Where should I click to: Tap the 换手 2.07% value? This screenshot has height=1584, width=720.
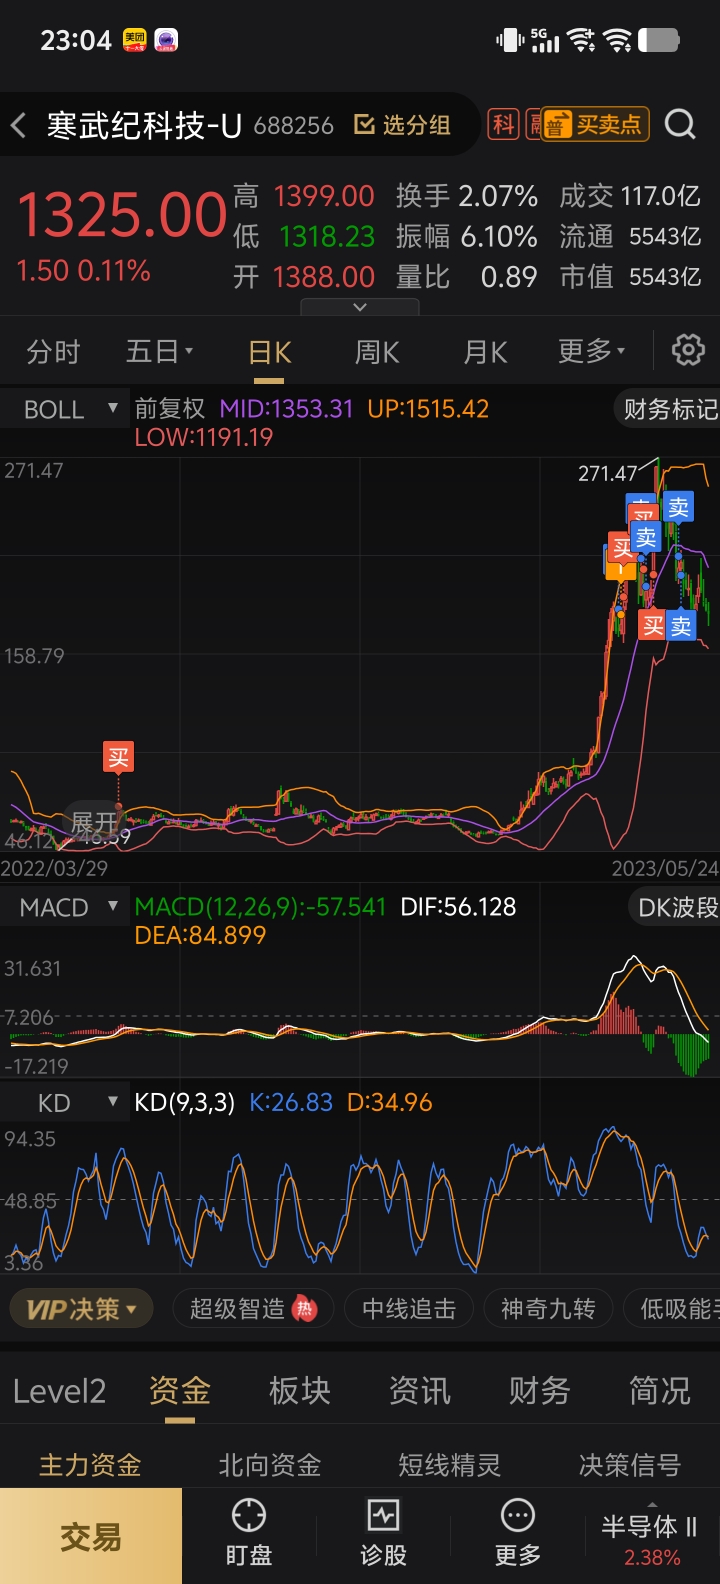tap(466, 196)
